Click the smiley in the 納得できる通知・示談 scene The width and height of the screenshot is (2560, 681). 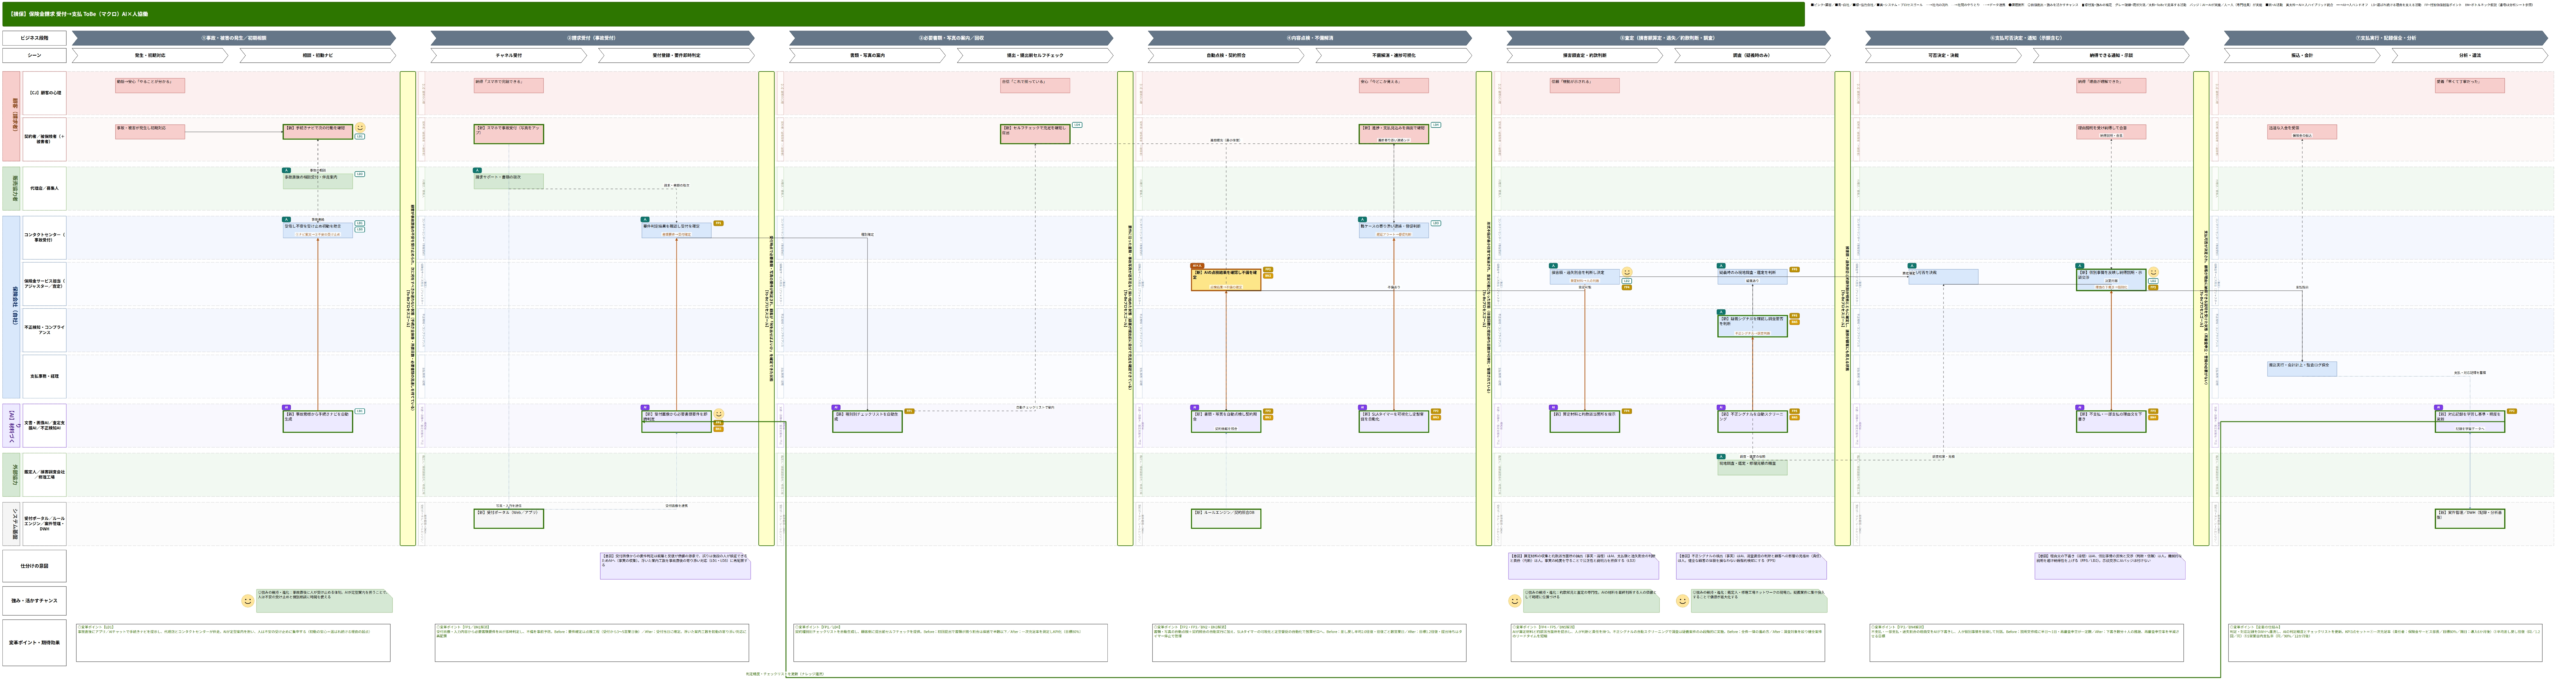2153,272
